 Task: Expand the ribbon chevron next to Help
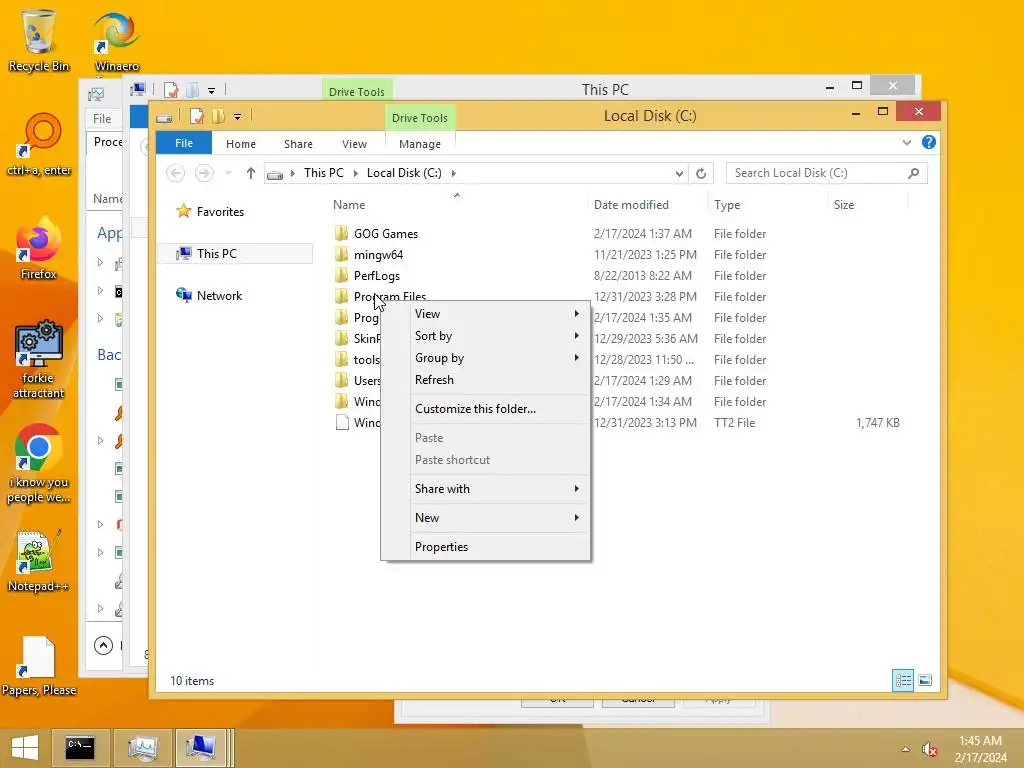[x=906, y=142]
